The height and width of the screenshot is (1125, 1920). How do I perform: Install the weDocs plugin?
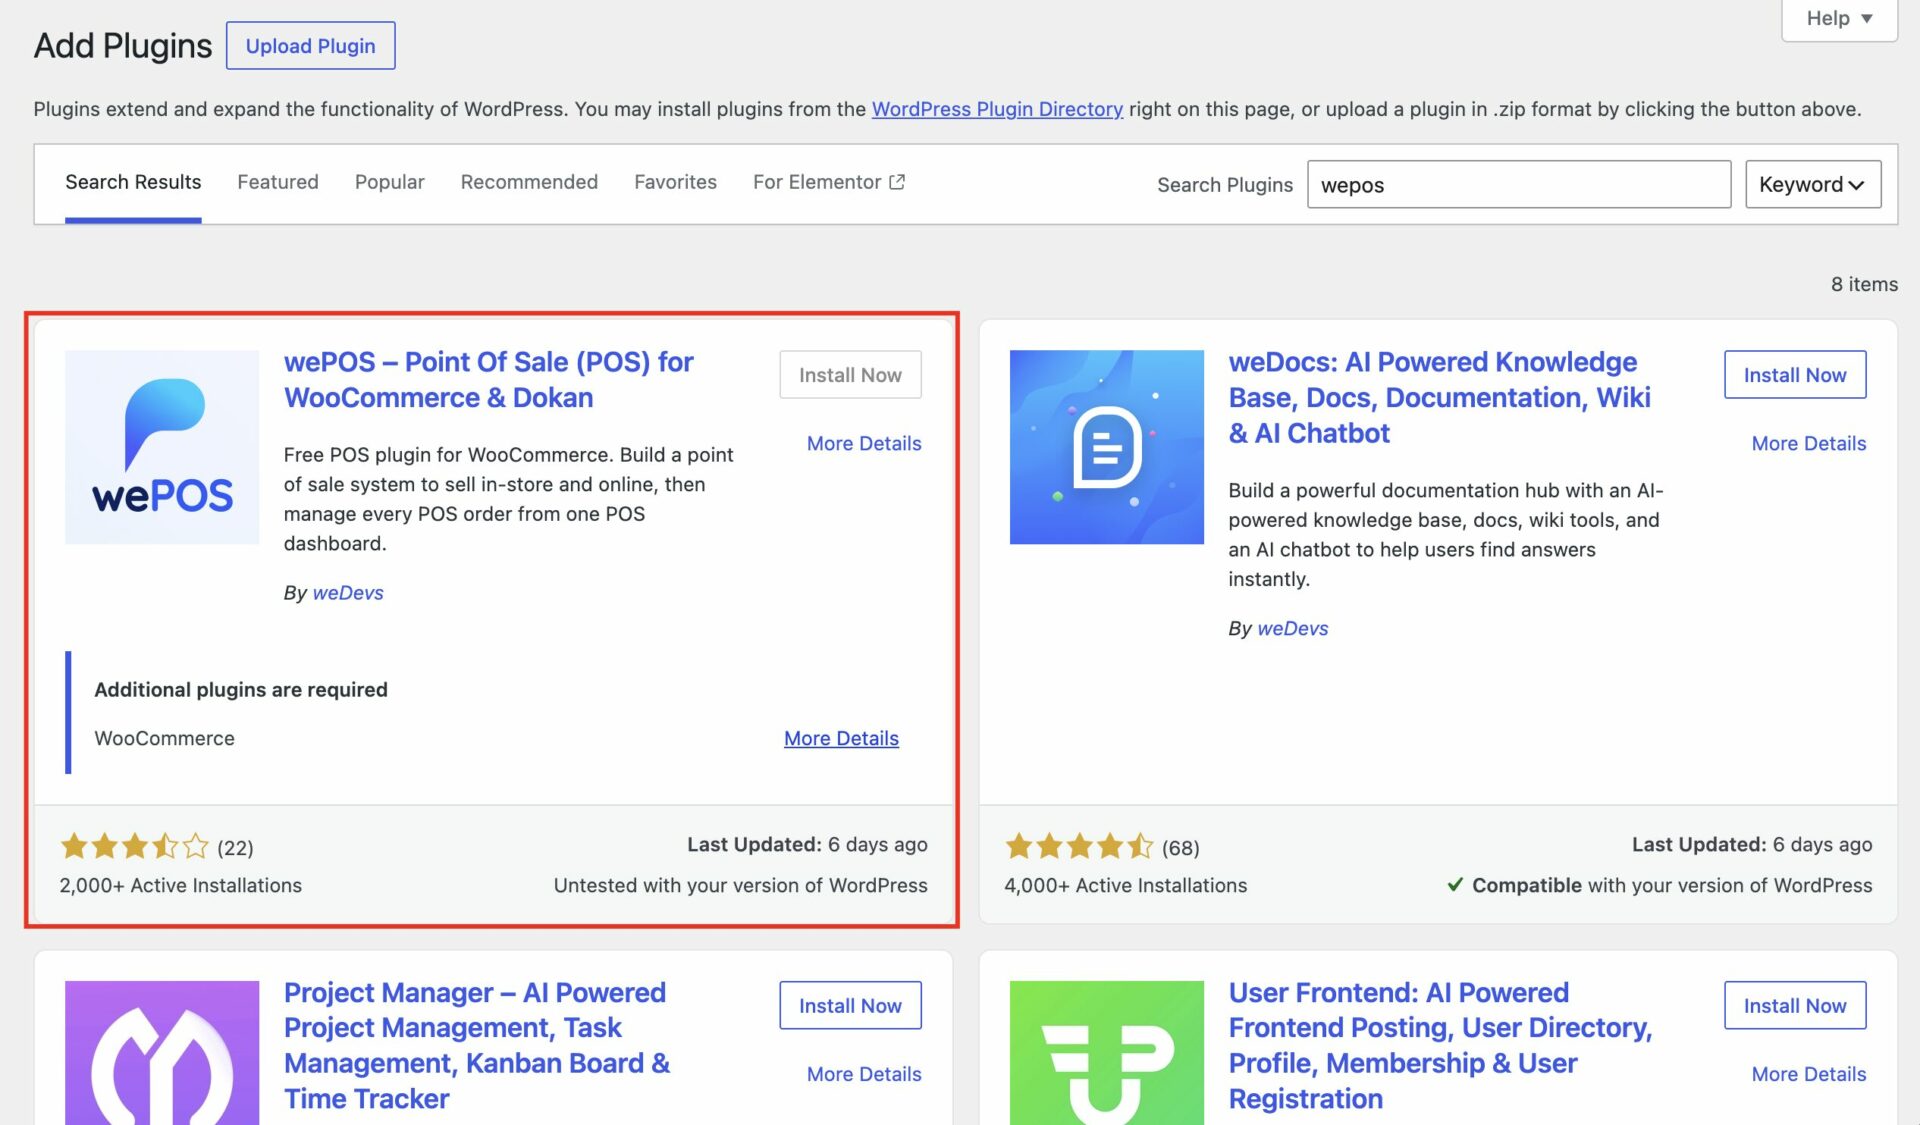click(x=1795, y=375)
